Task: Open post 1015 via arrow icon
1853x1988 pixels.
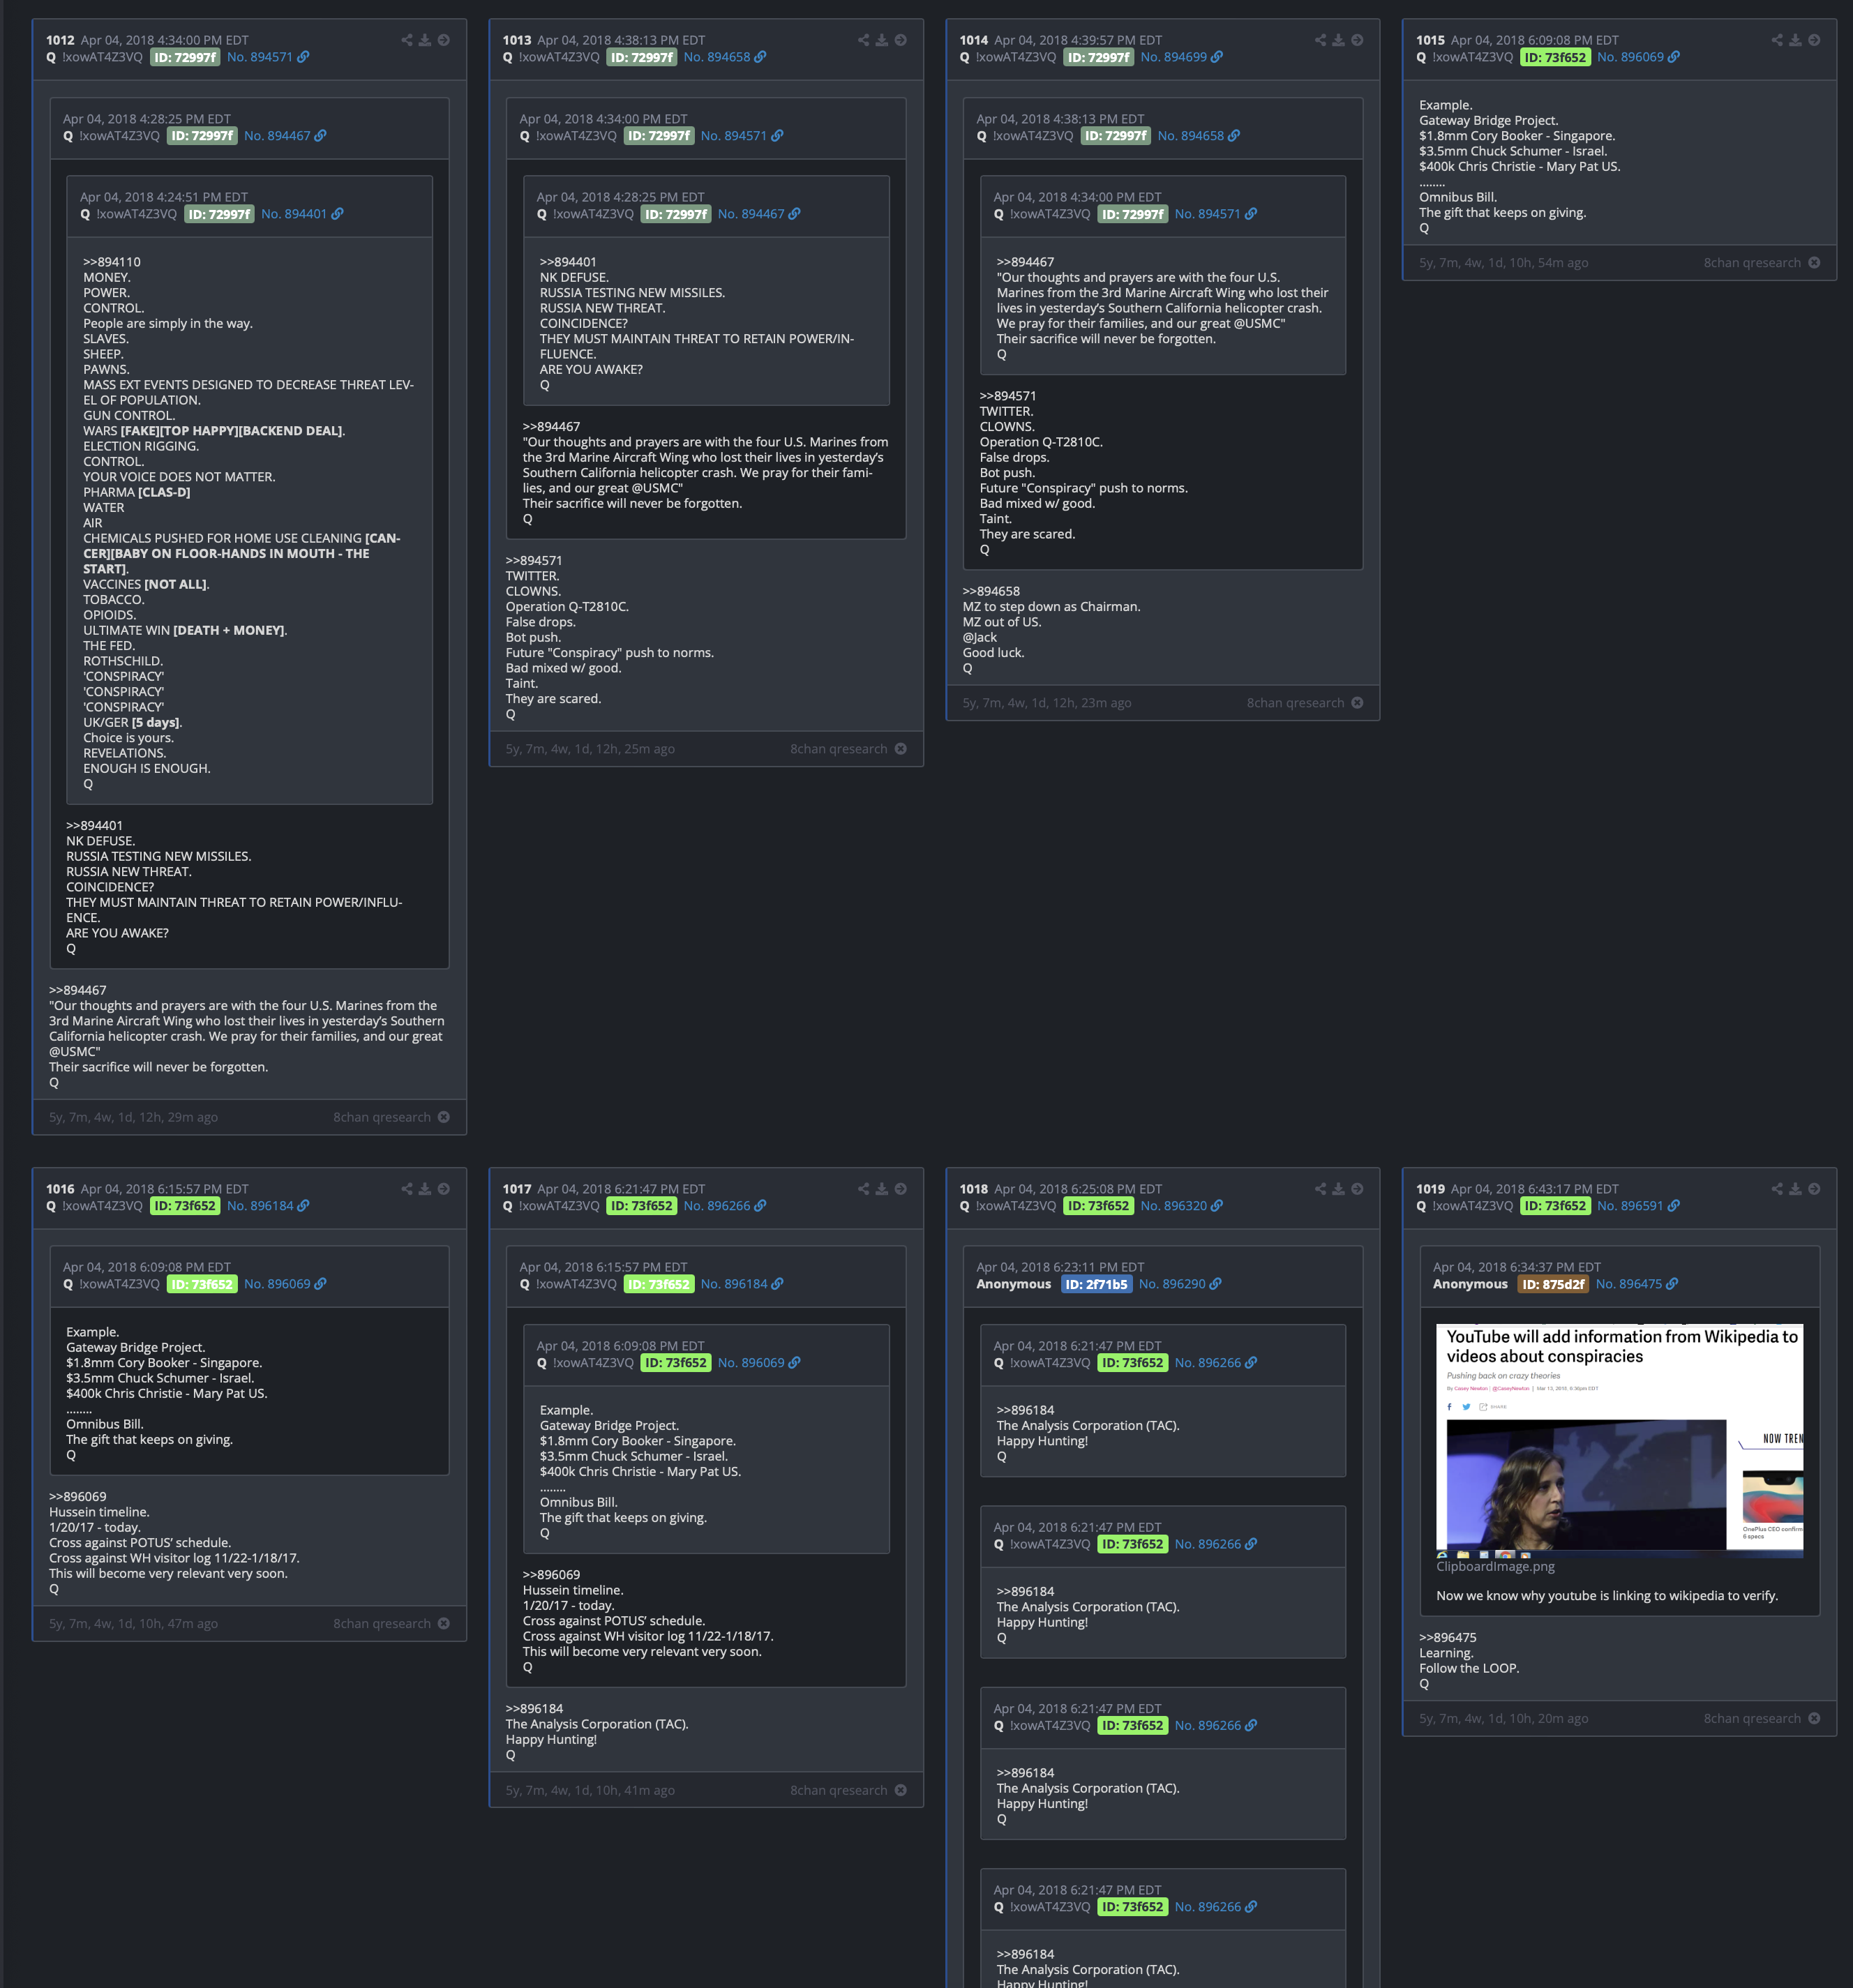Action: (x=1814, y=40)
